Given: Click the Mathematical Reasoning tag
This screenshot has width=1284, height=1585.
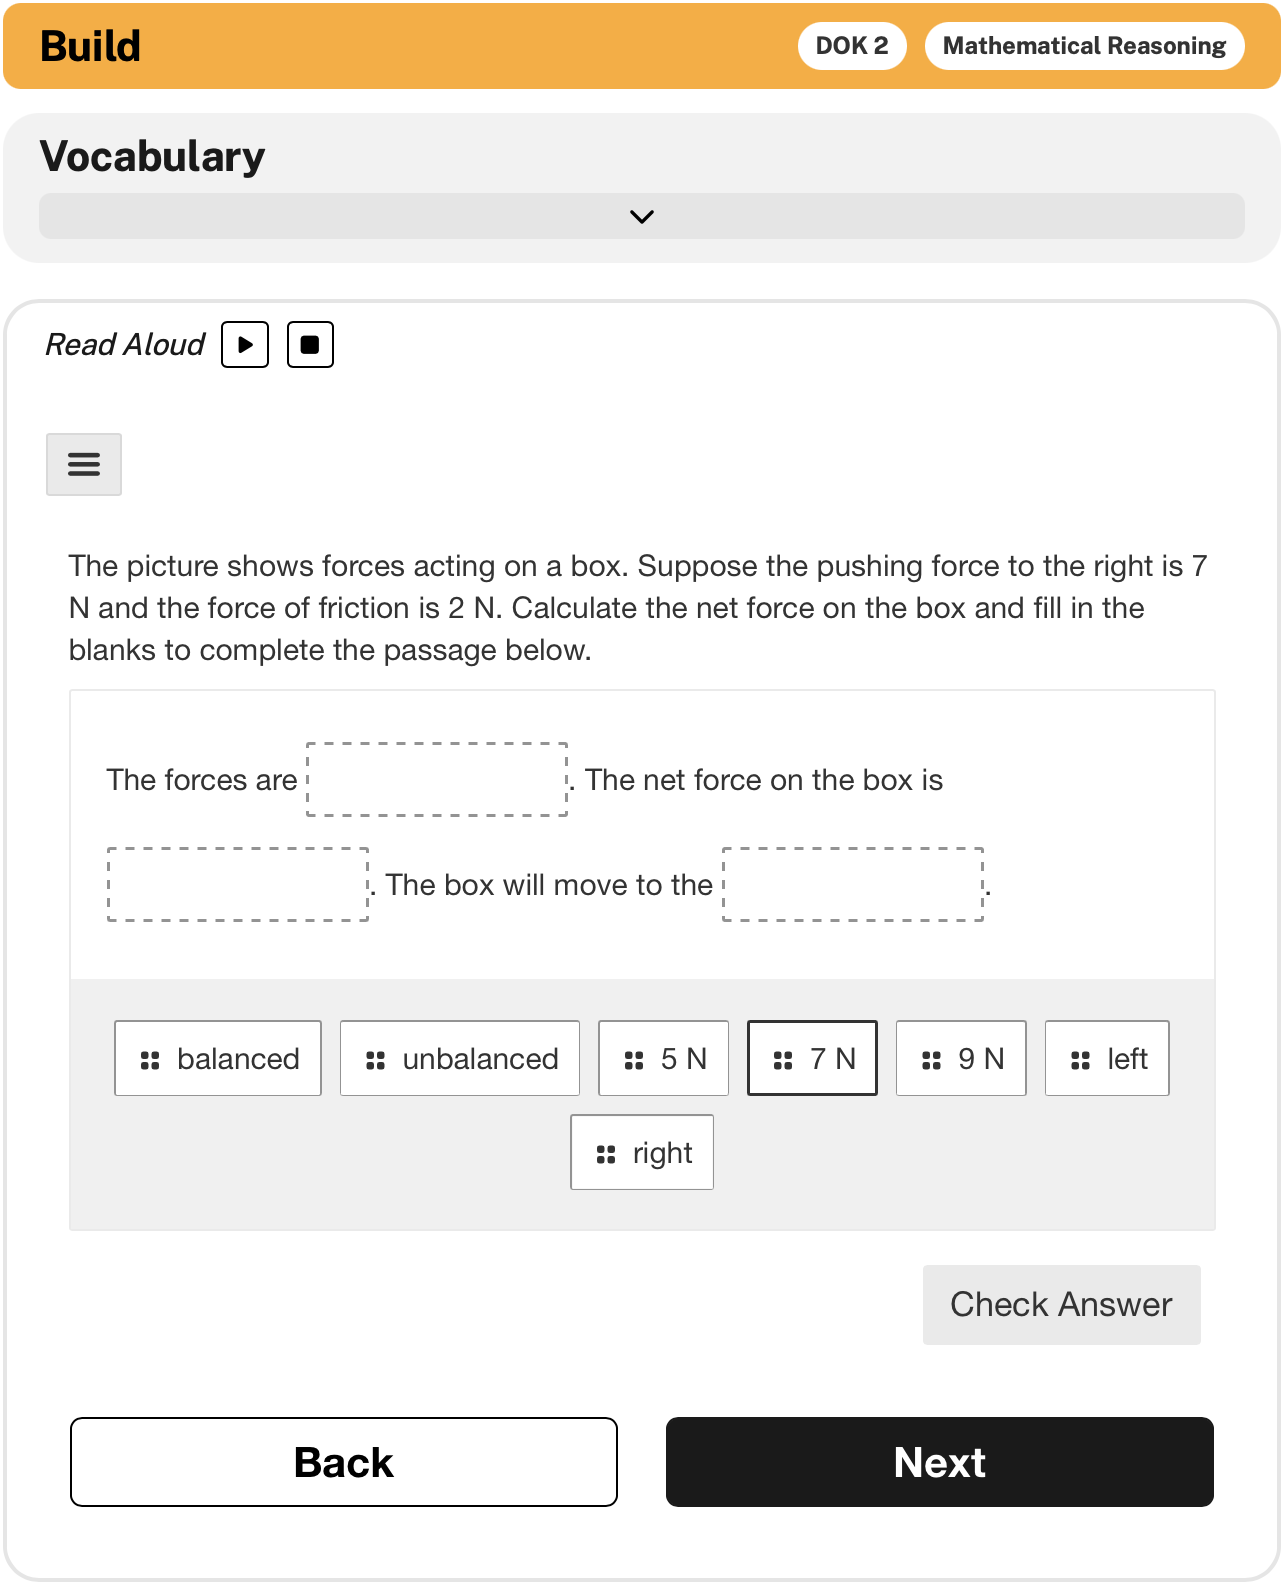Looking at the screenshot, I should pos(1084,46).
